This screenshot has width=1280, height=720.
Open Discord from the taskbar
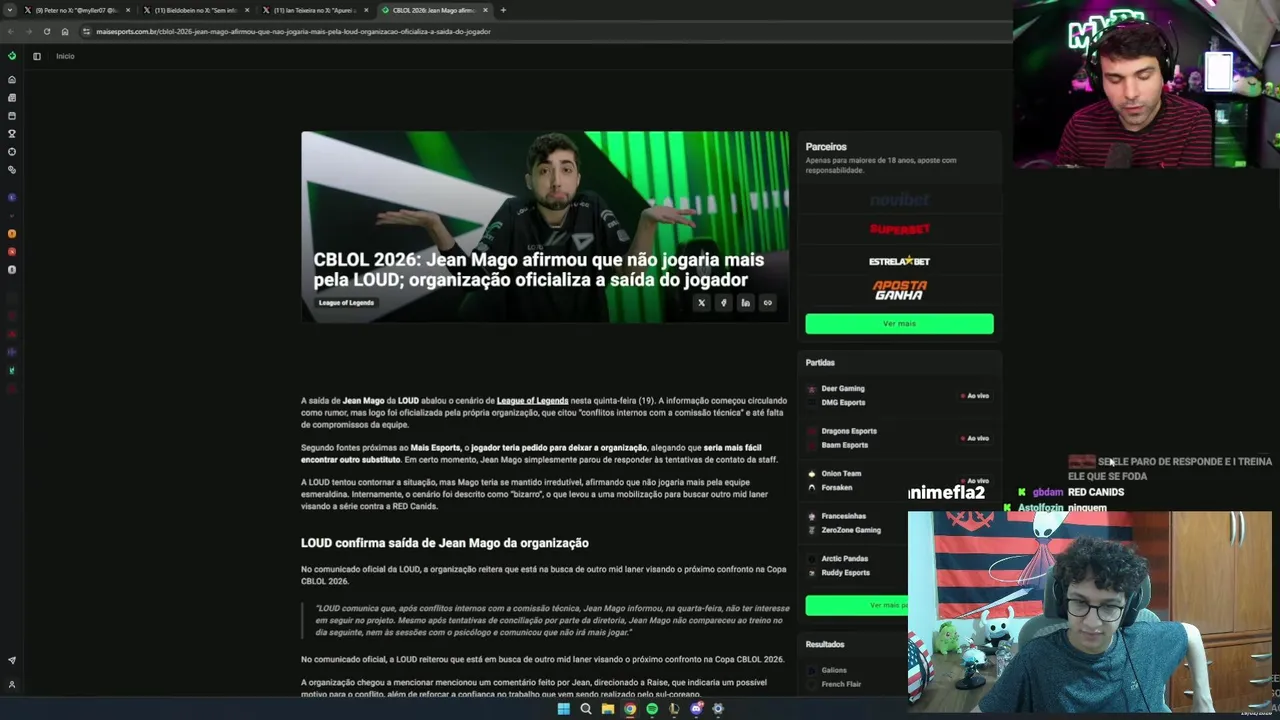pos(696,709)
